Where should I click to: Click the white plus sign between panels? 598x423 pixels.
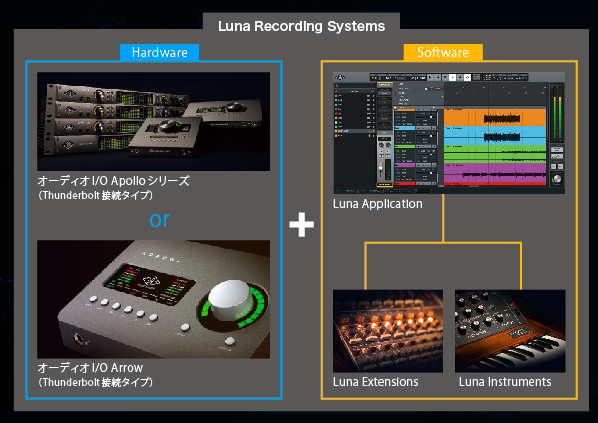coord(301,224)
